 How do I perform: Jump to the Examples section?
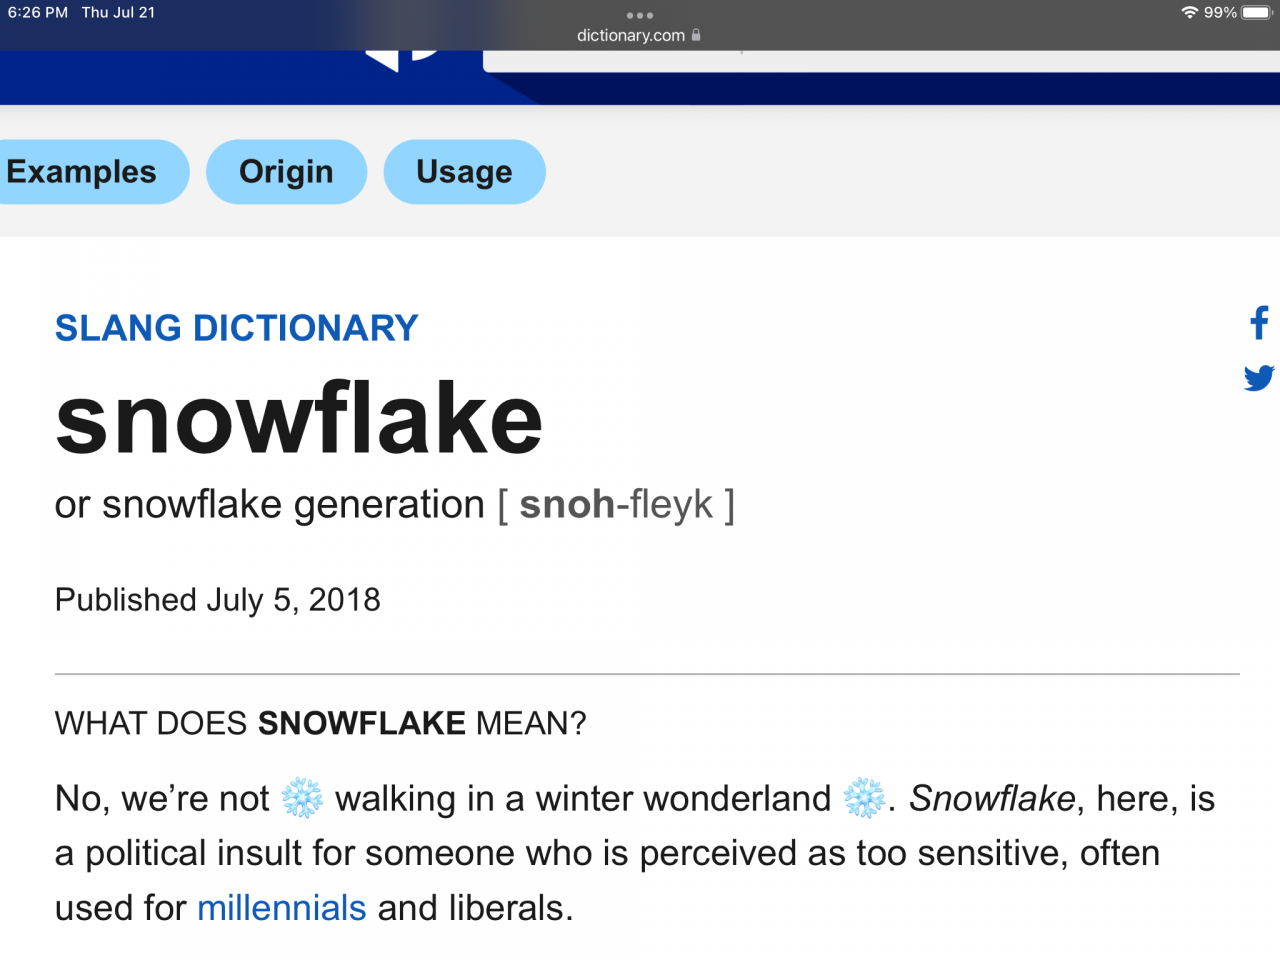pos(86,172)
